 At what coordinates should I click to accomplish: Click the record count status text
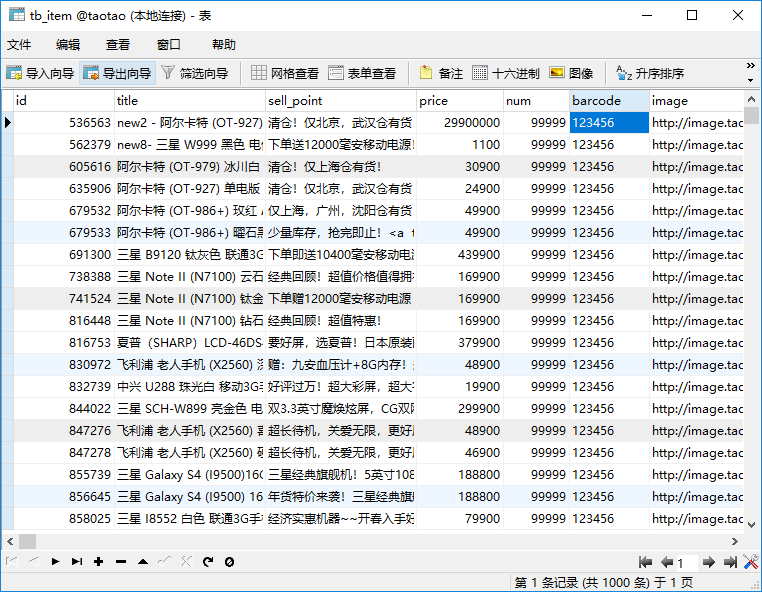(x=604, y=582)
